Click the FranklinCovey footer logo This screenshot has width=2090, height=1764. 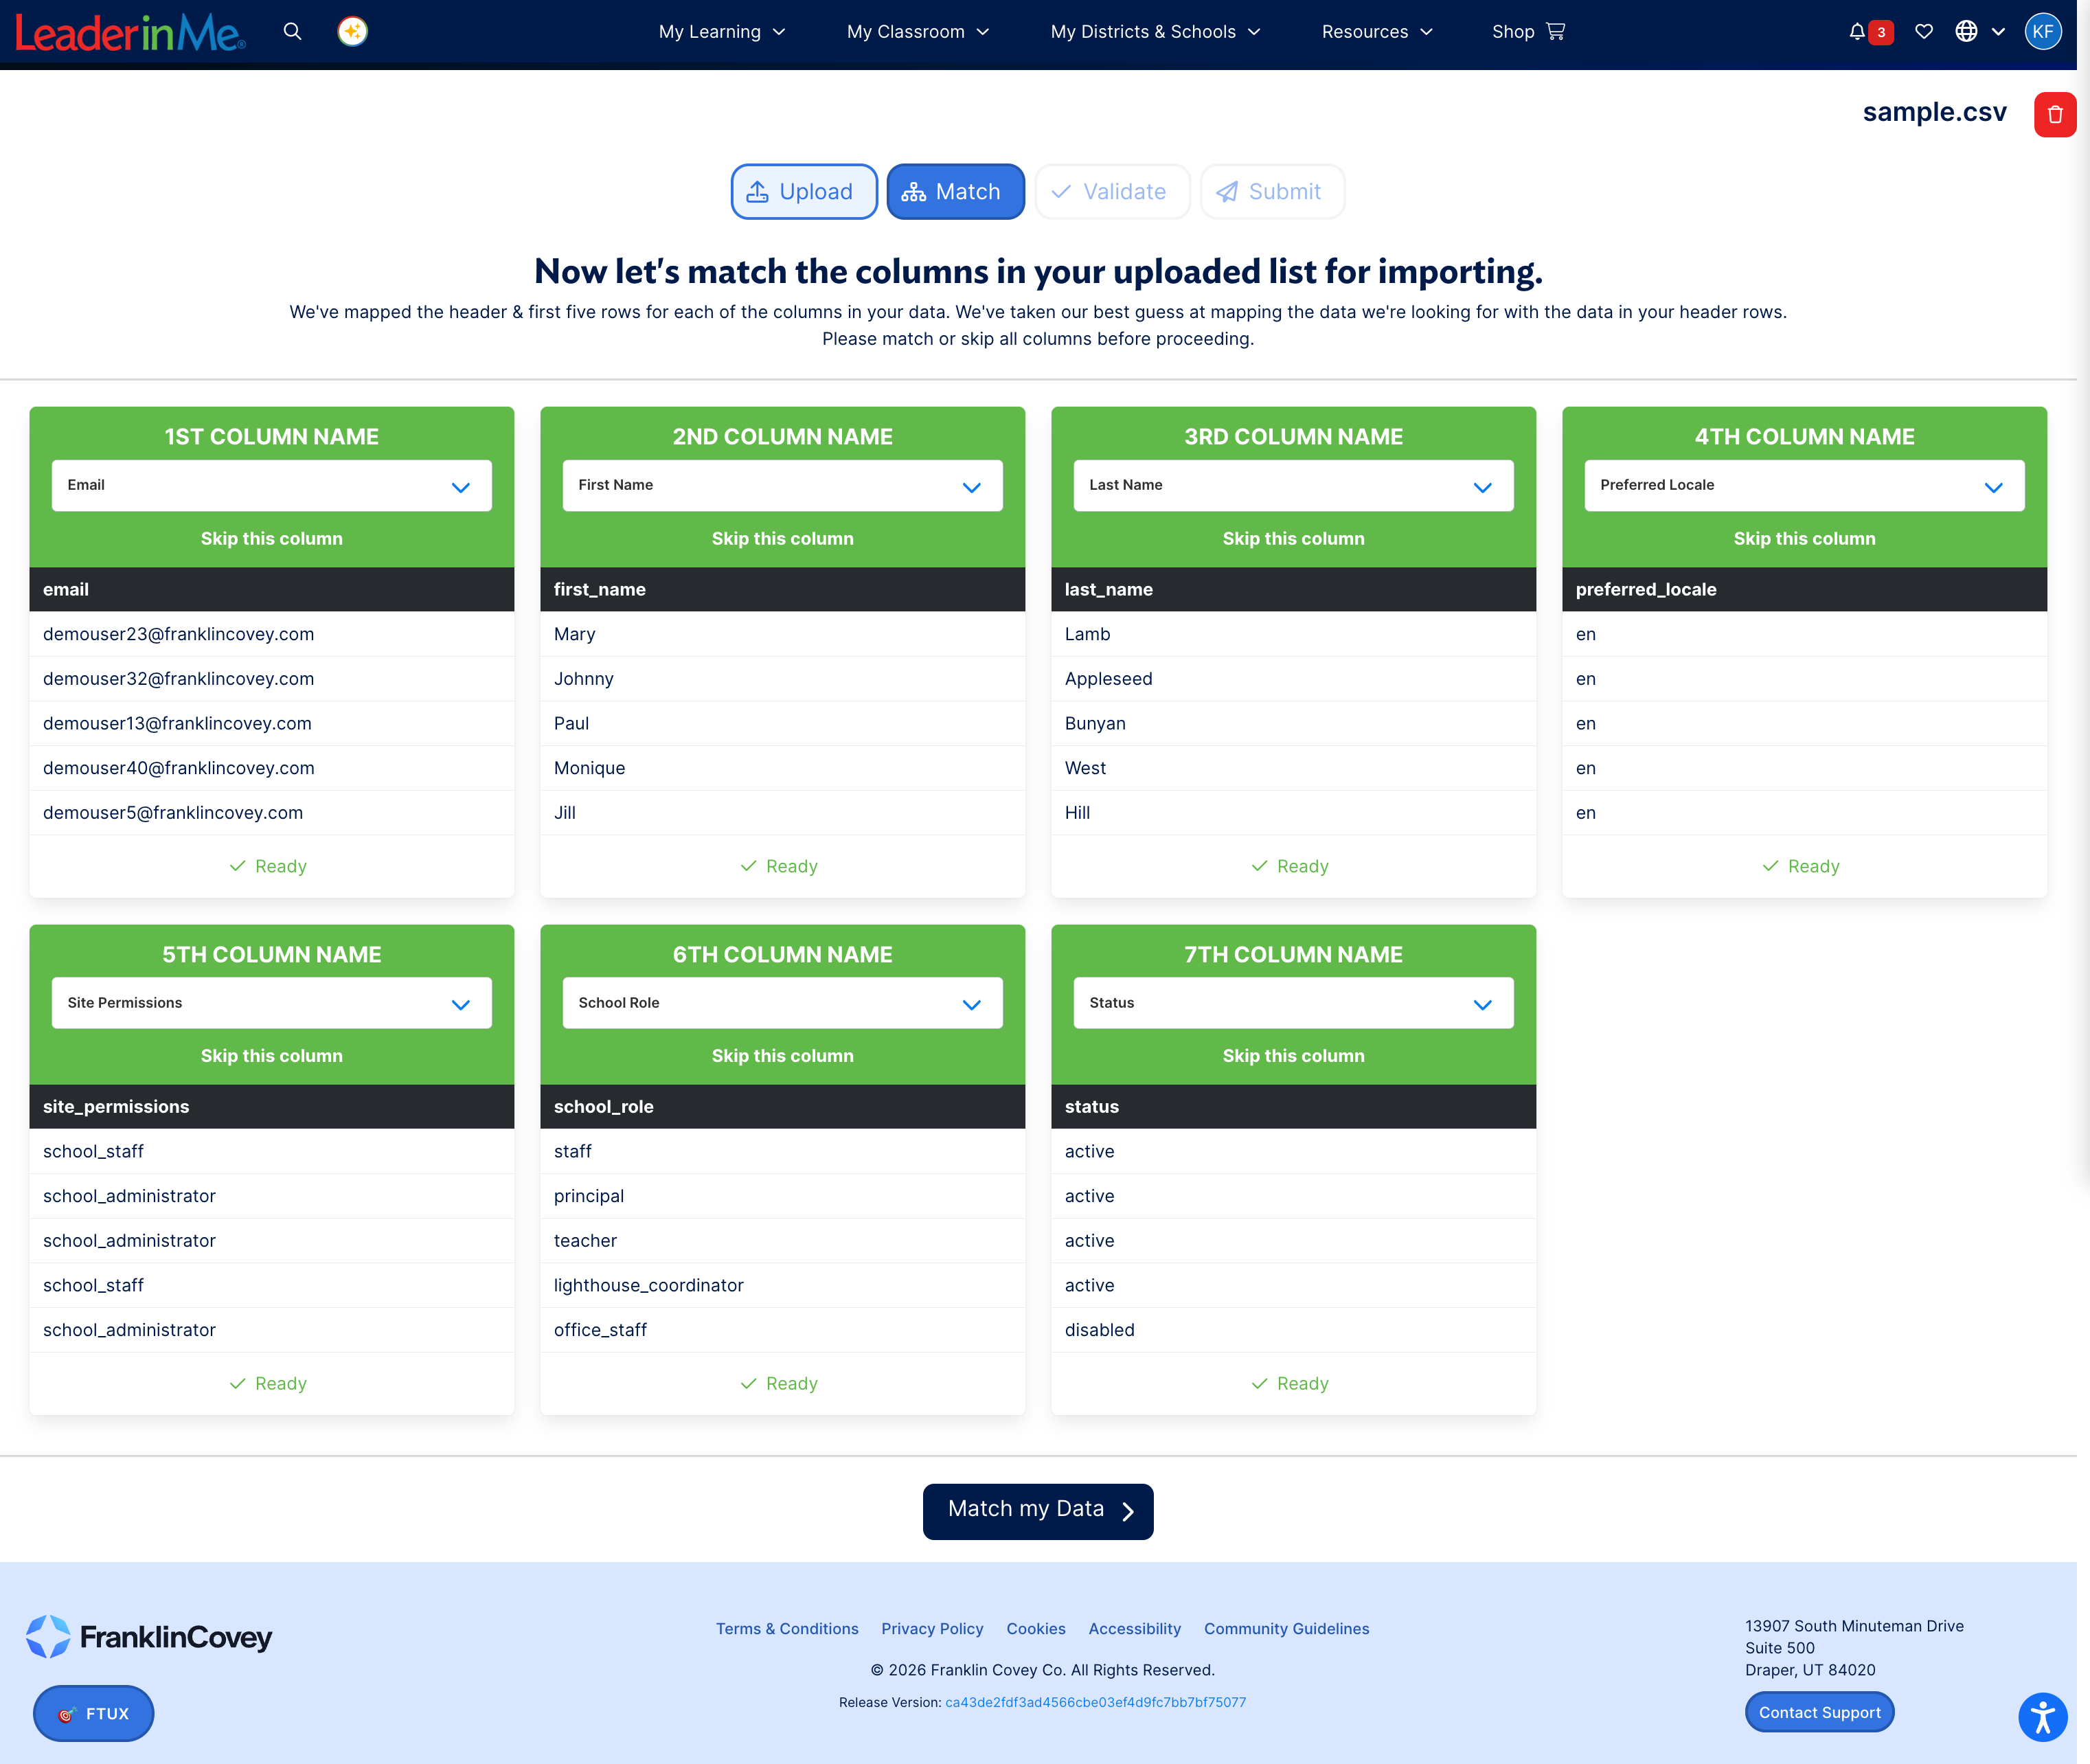pos(149,1637)
